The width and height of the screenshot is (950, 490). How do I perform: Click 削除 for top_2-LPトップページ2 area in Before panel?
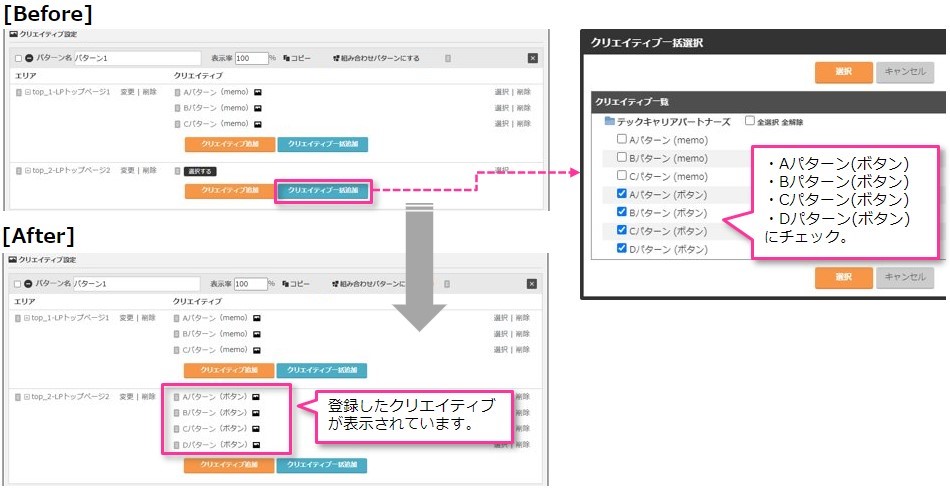tap(149, 171)
